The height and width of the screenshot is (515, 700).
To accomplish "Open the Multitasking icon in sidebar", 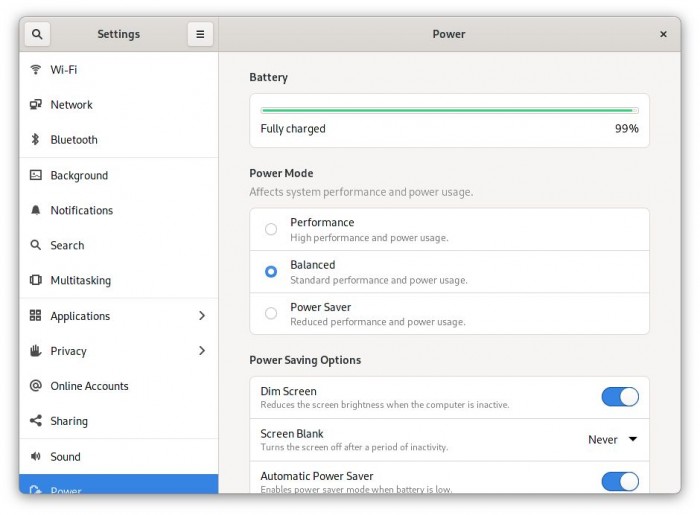I will click(x=36, y=281).
